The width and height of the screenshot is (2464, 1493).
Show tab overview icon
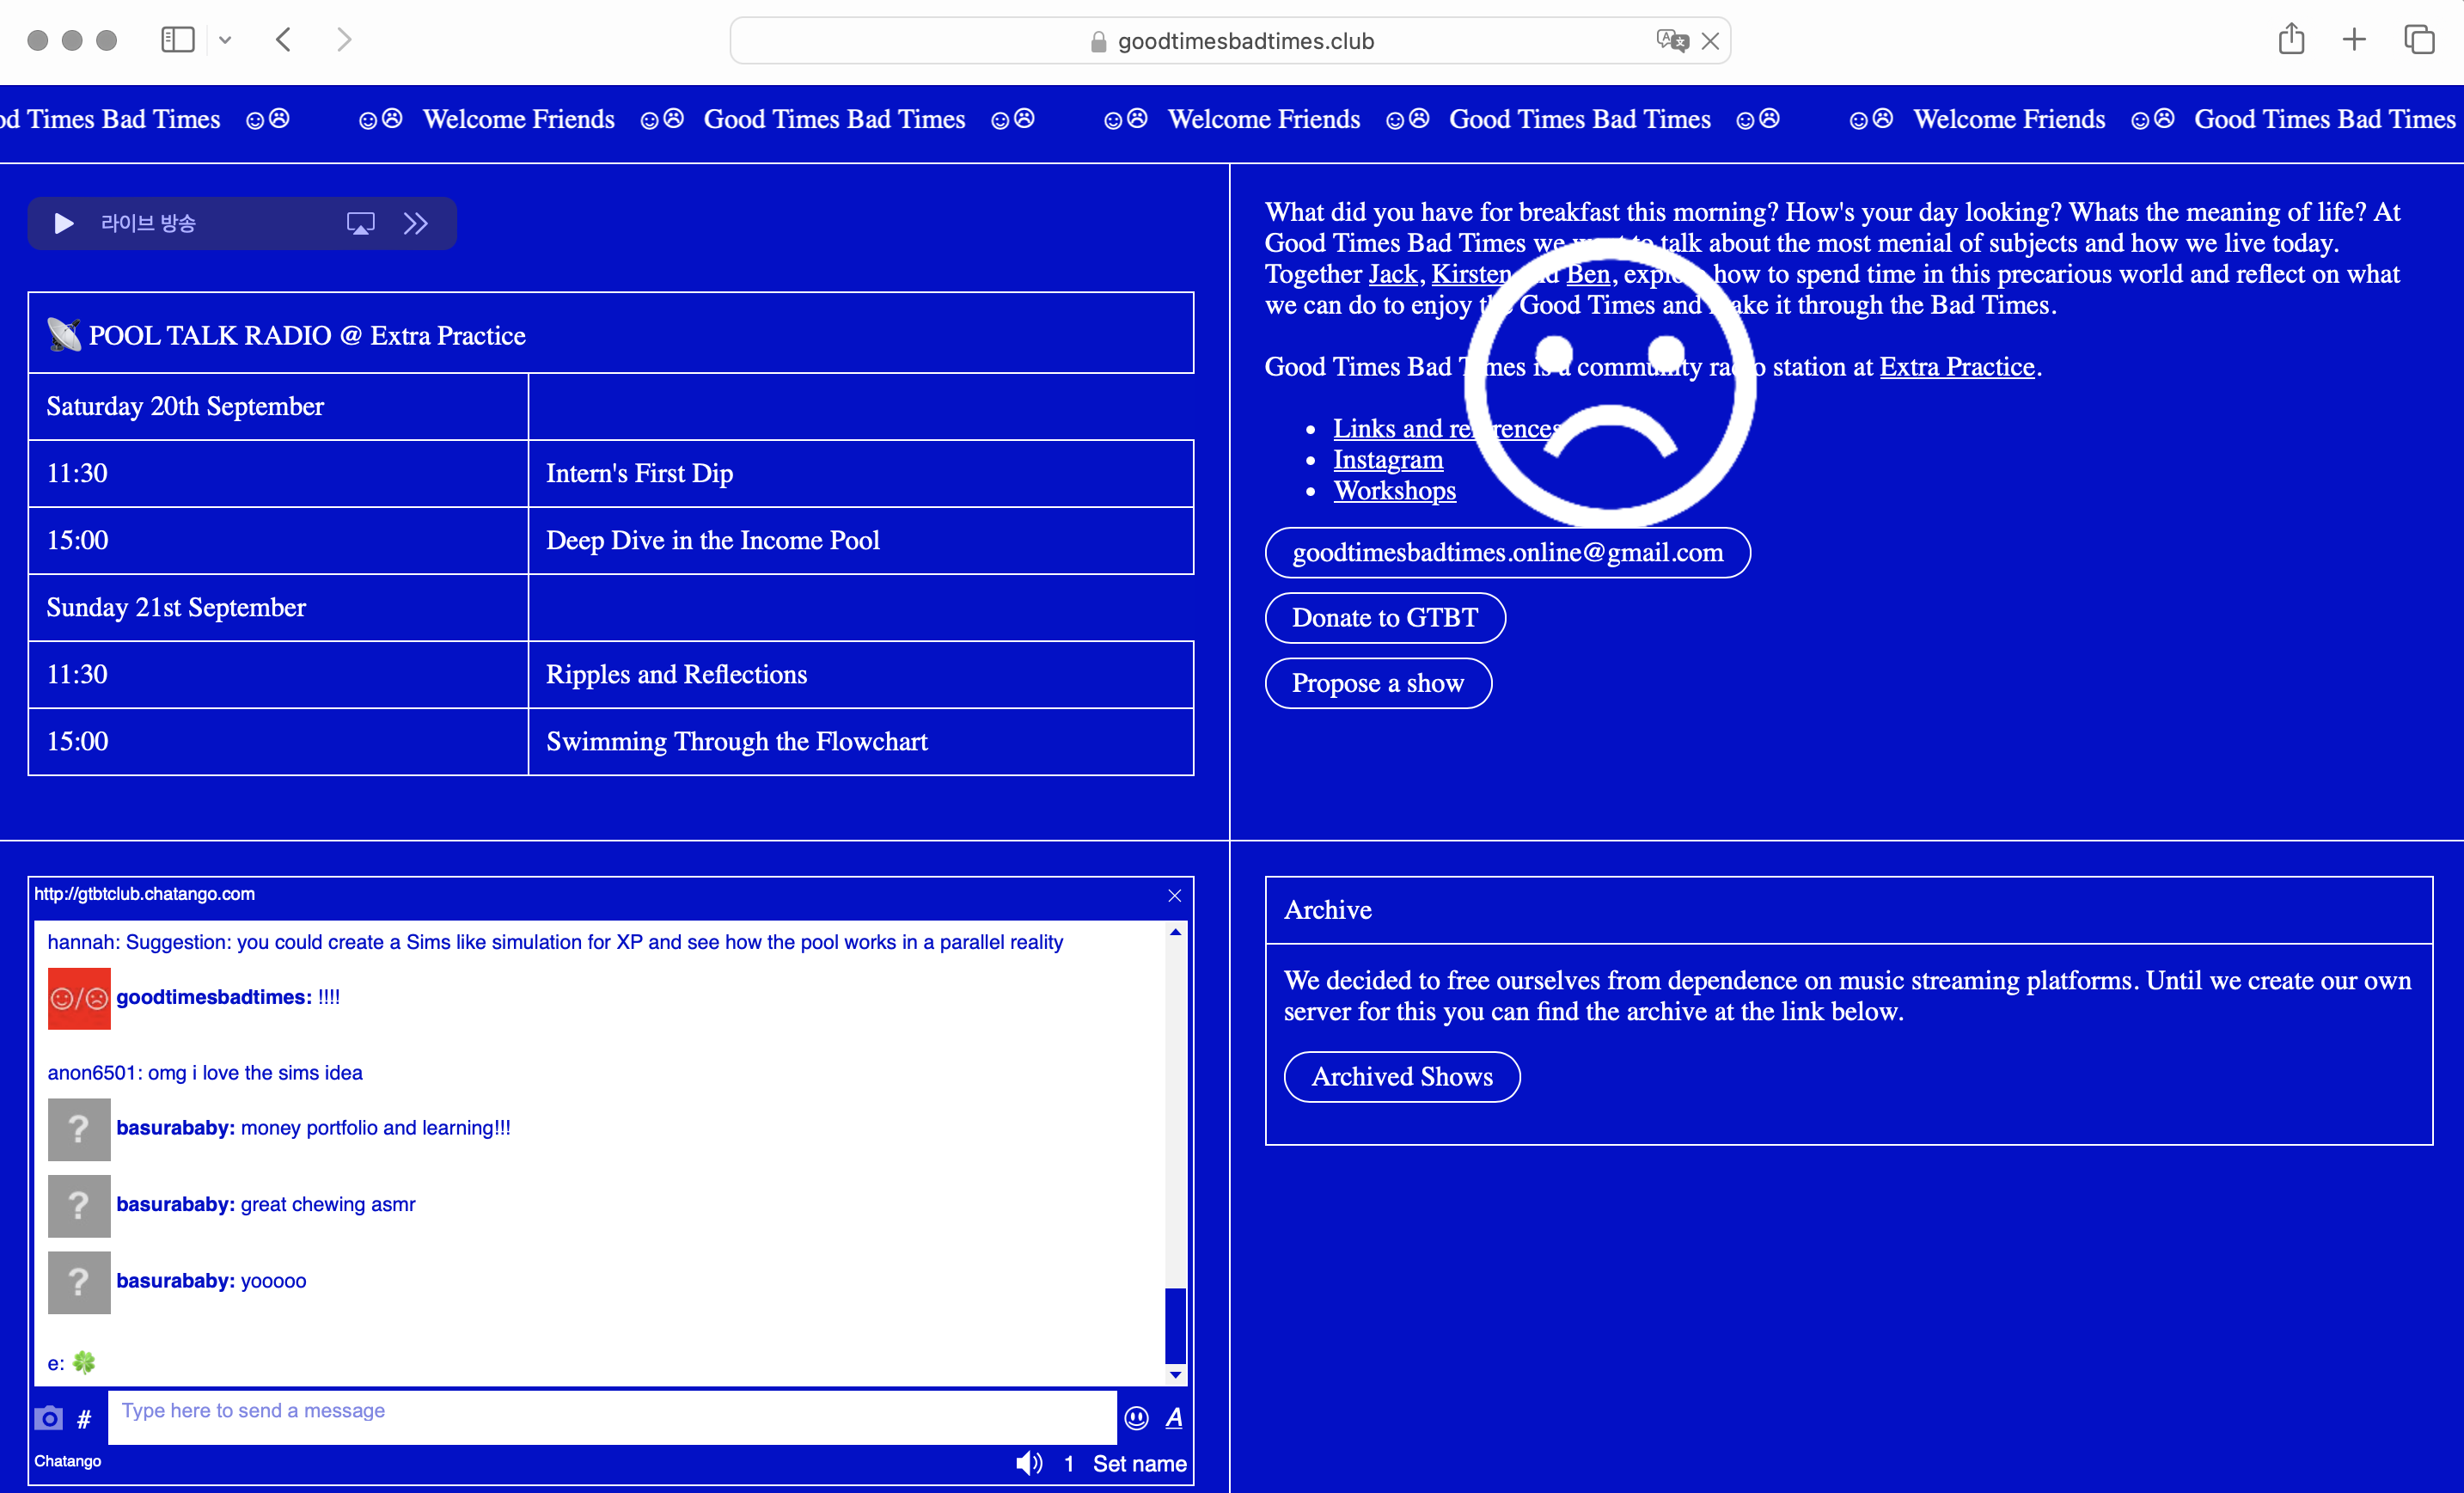(x=2419, y=40)
